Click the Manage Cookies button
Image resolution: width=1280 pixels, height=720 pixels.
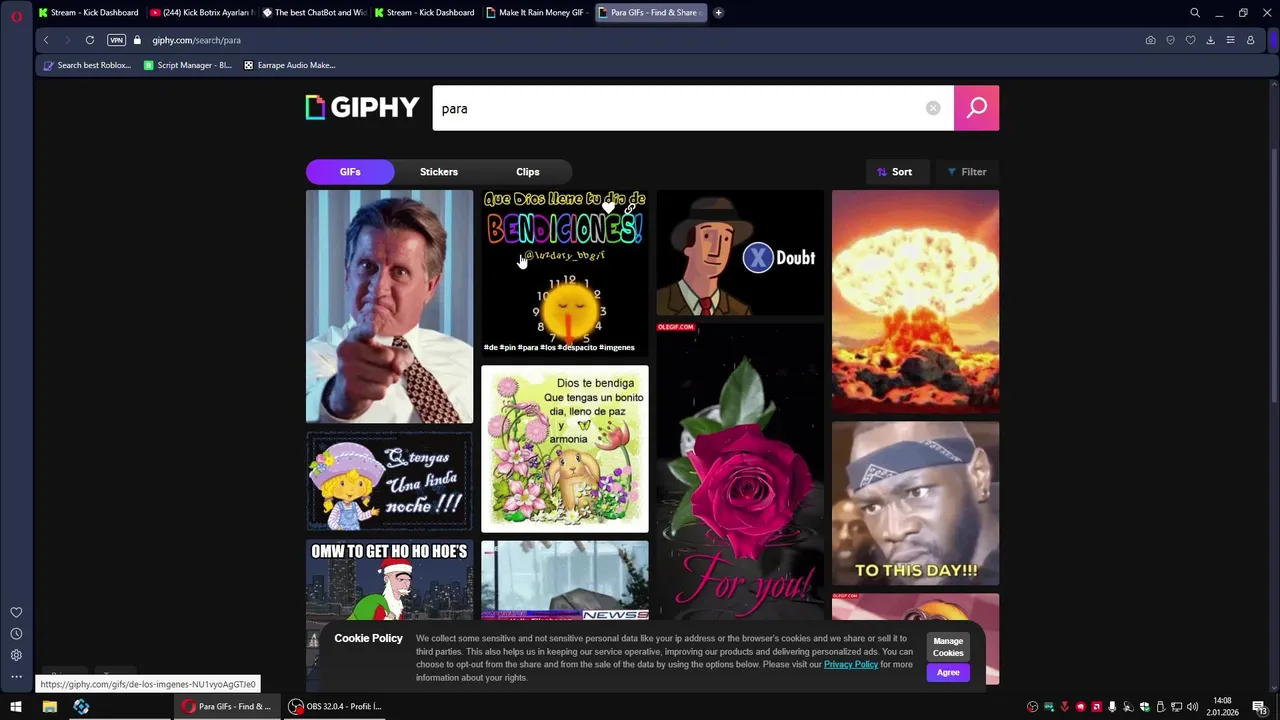[948, 647]
